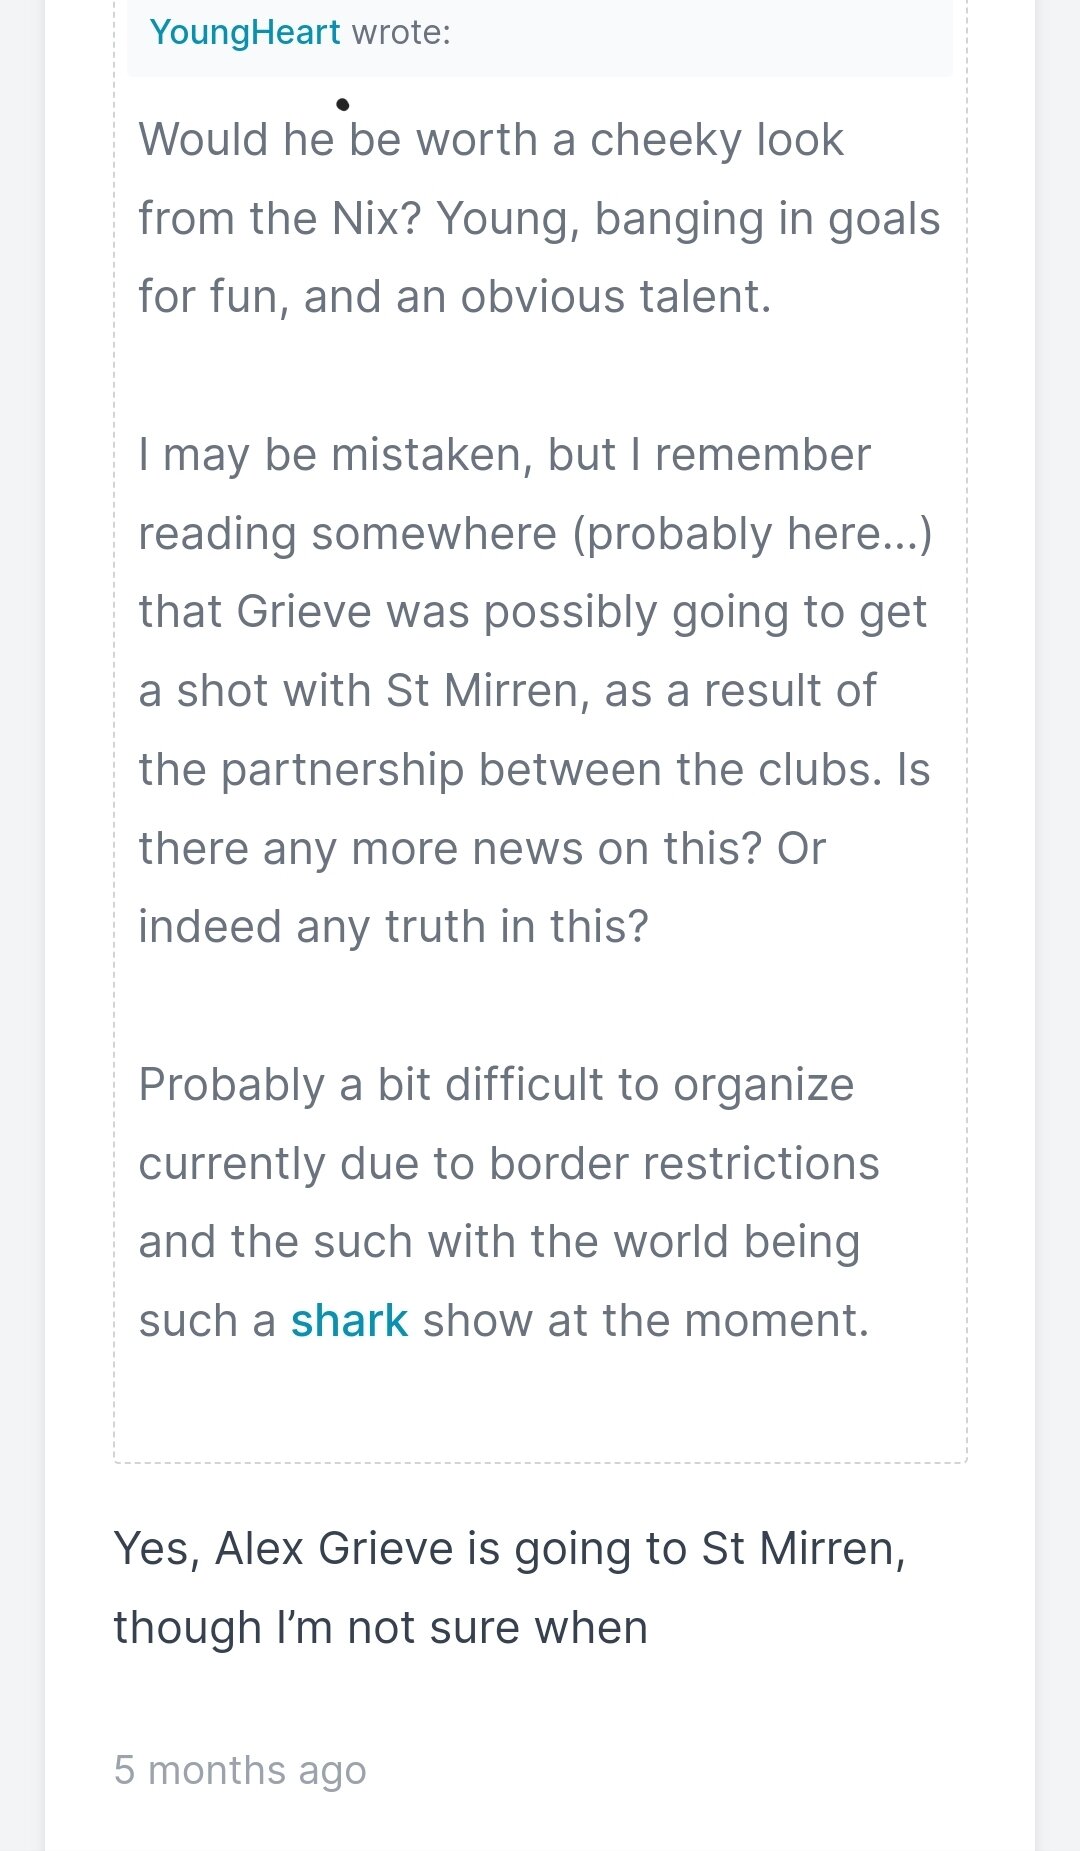Click the reply line "though I'm not sure when"
The image size is (1080, 1851).
[x=381, y=1628]
